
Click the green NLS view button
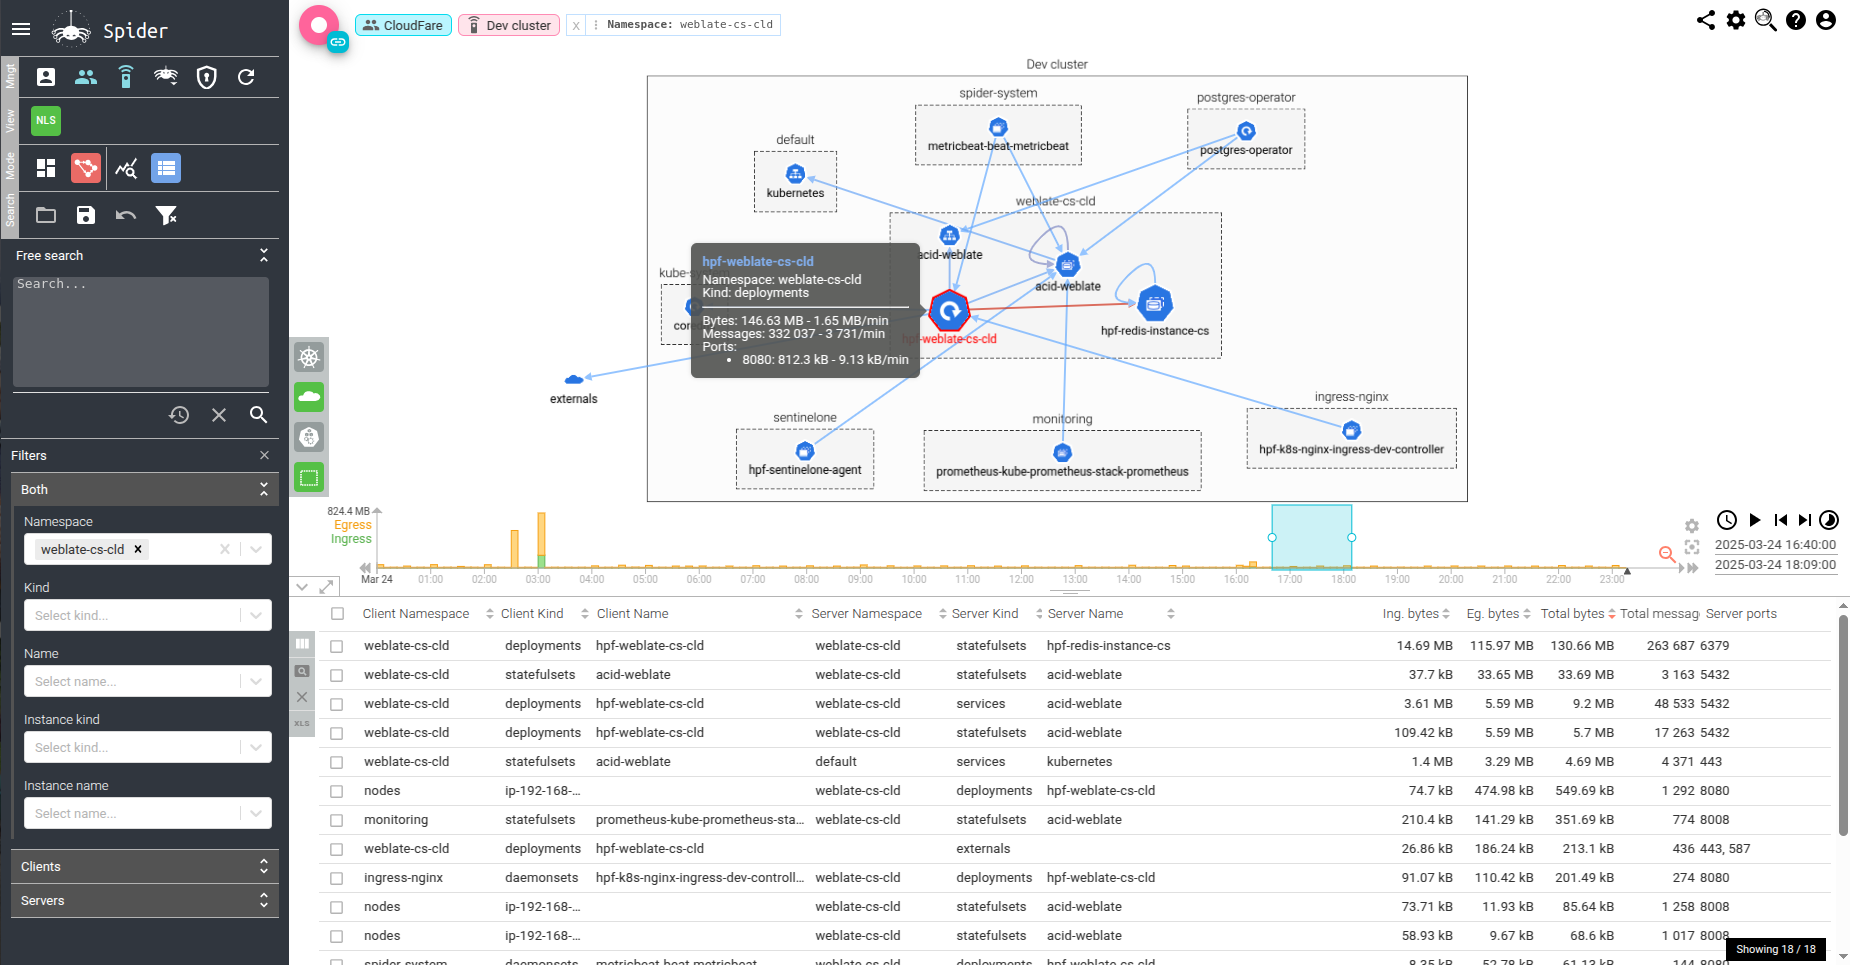click(x=46, y=120)
